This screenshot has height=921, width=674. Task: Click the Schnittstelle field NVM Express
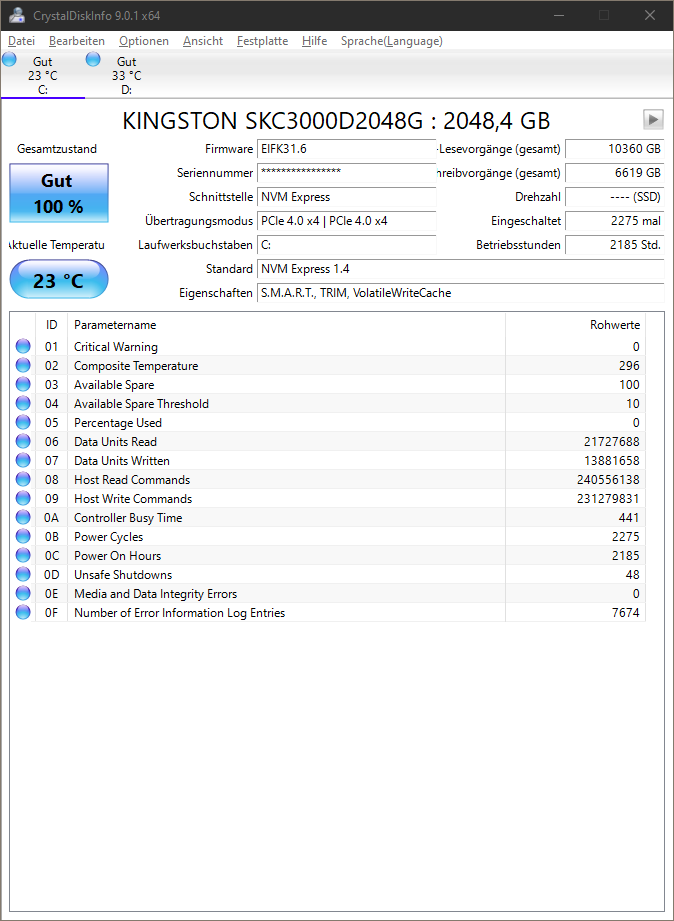[x=347, y=197]
